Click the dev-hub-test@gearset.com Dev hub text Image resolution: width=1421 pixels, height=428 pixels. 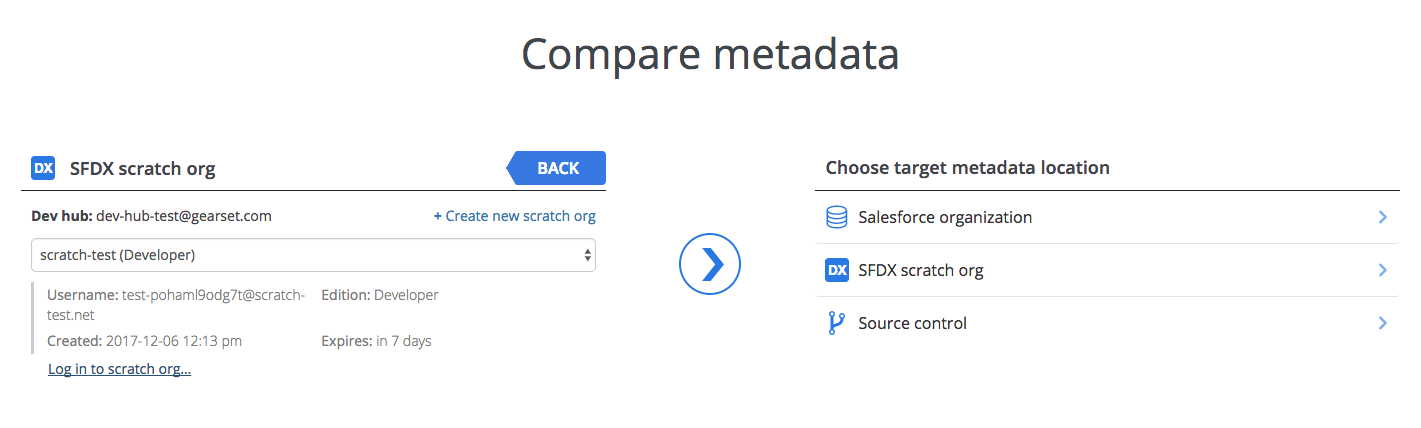click(183, 216)
